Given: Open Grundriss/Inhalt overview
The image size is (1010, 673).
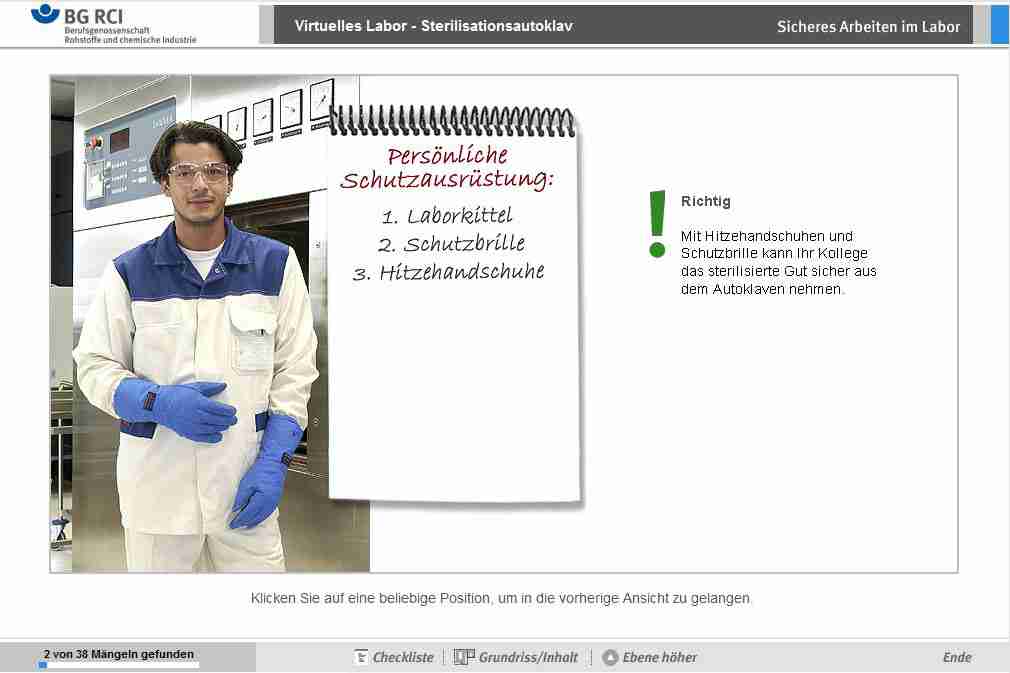Looking at the screenshot, I should coord(528,657).
